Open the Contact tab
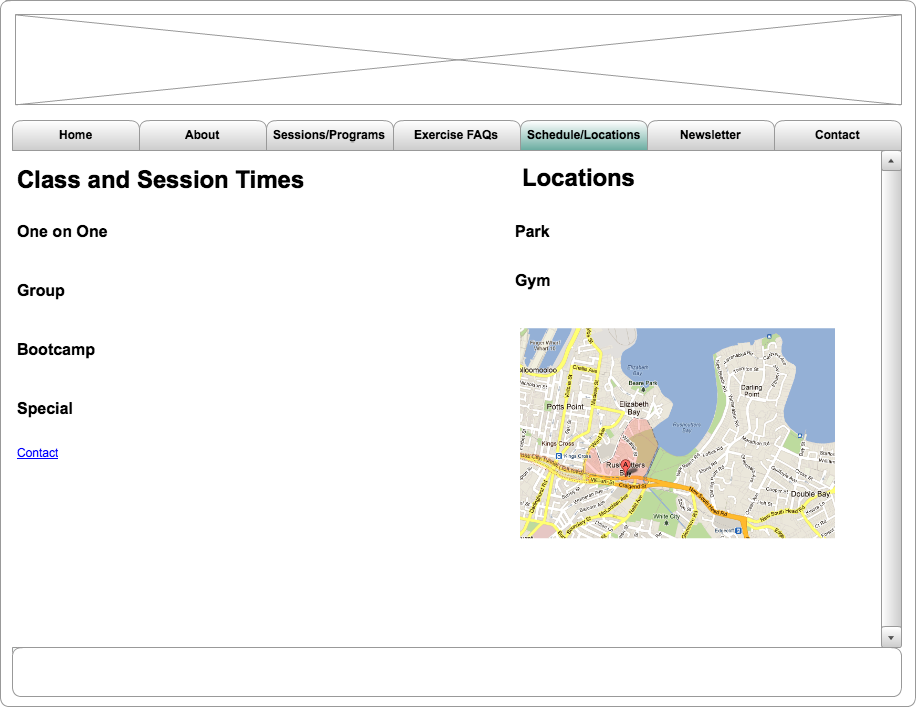The width and height of the screenshot is (916, 707). (837, 134)
